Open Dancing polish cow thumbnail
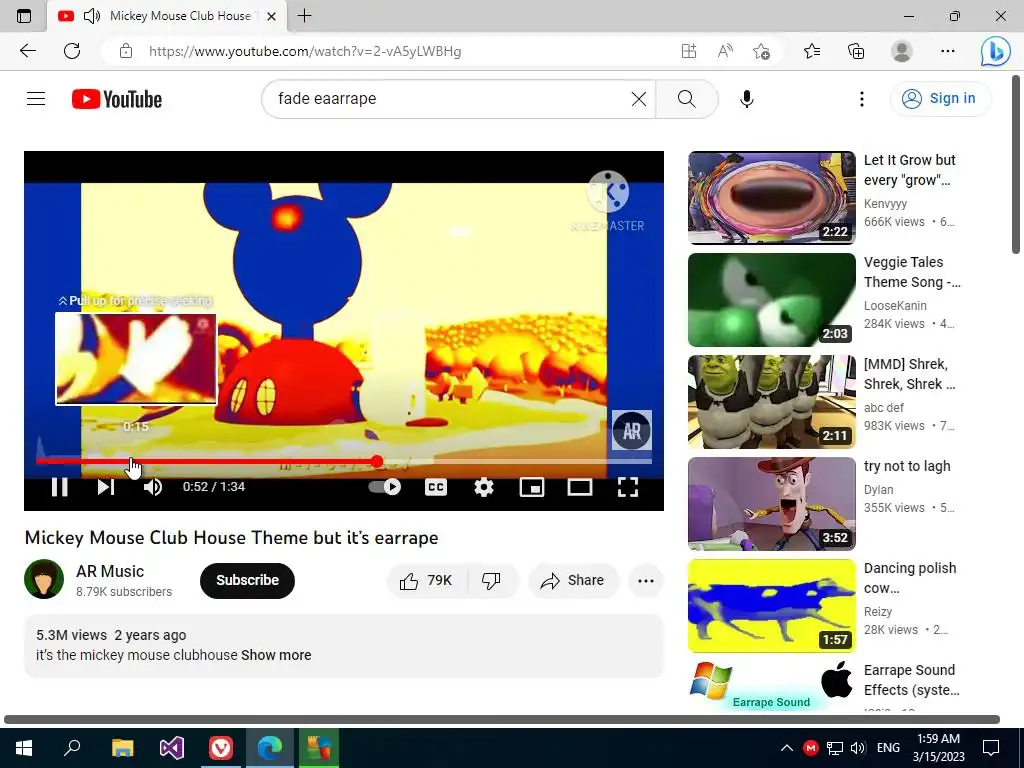This screenshot has height=768, width=1024. [x=771, y=605]
